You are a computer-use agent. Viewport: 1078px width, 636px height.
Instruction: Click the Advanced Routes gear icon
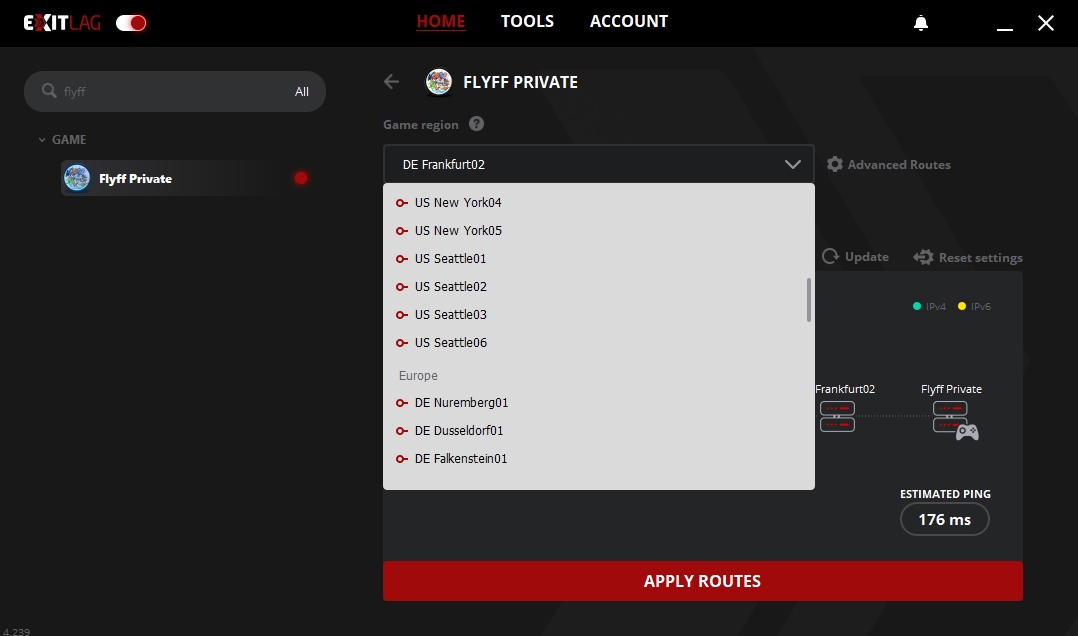[x=835, y=164]
